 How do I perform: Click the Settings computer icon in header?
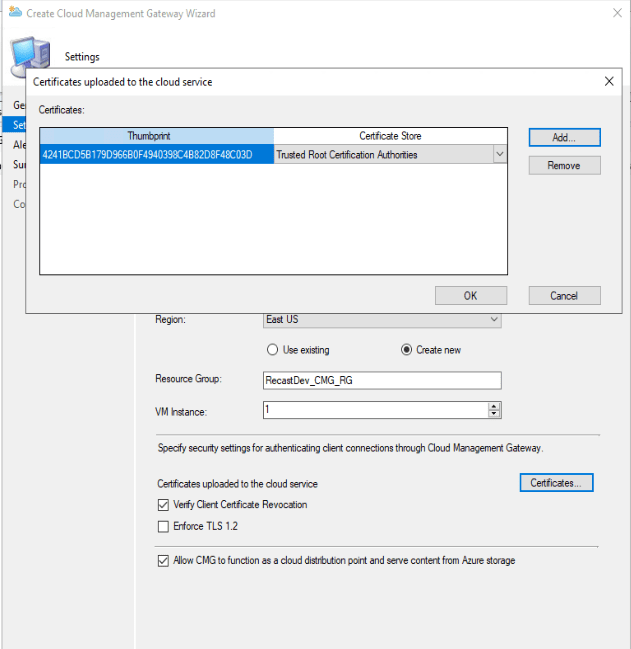pos(27,52)
